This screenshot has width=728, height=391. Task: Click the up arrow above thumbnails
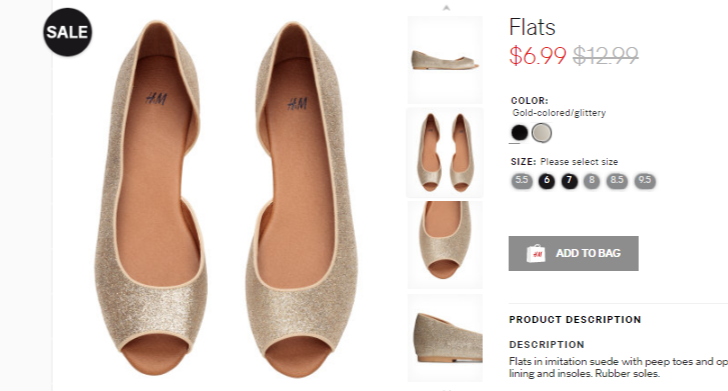[x=446, y=7]
